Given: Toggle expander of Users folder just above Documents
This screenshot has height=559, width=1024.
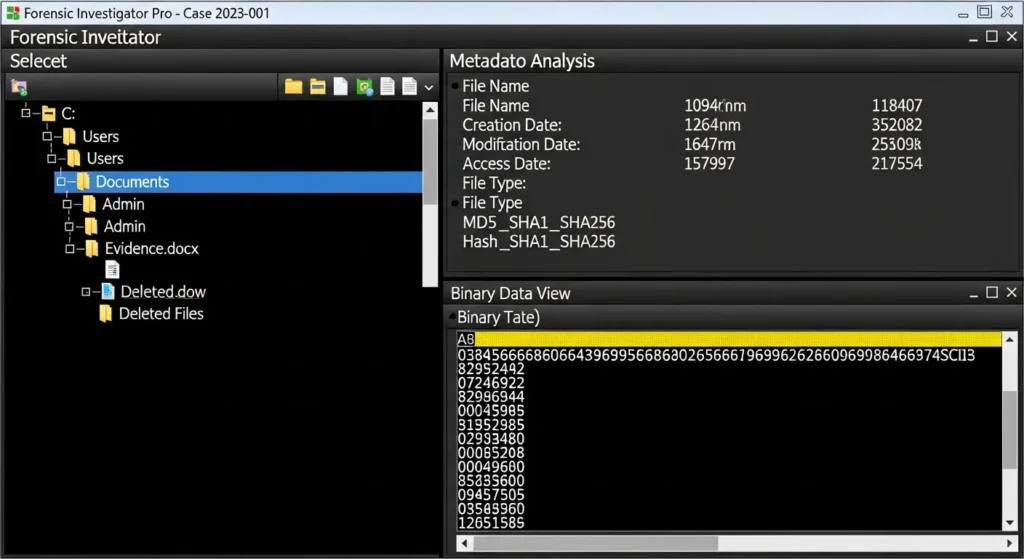Looking at the screenshot, I should point(52,159).
